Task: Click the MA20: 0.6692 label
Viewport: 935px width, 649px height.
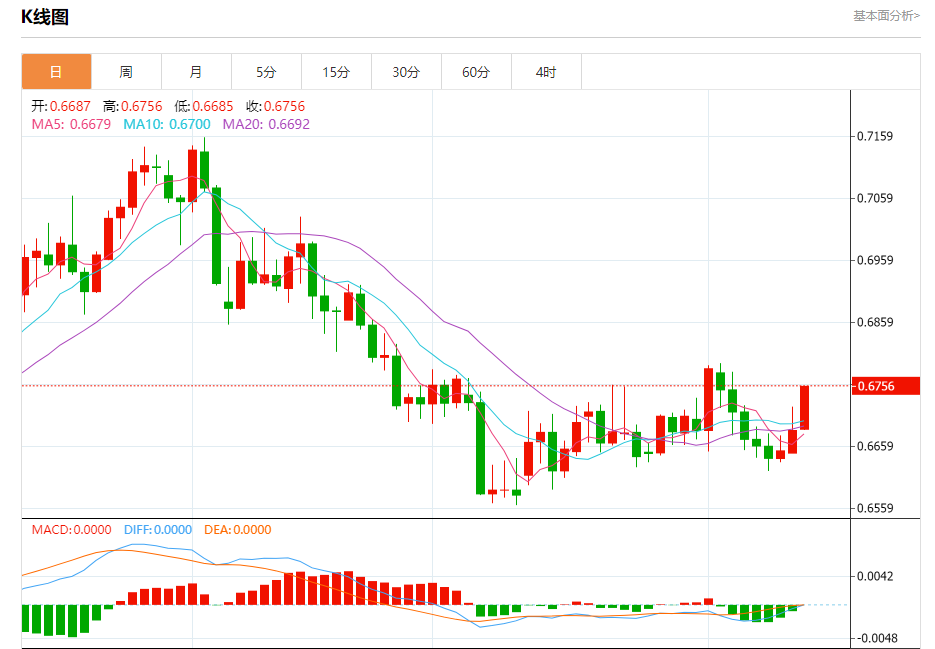Action: [x=266, y=124]
